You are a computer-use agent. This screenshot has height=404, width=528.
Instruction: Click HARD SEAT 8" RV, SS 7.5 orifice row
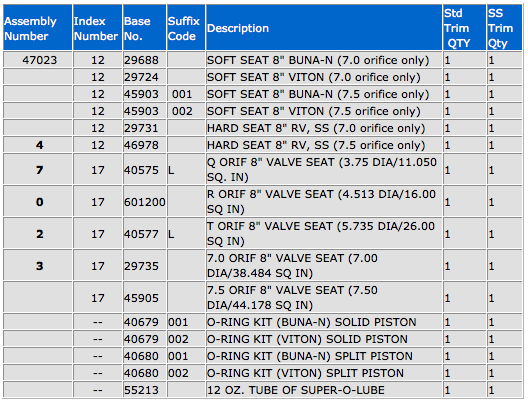(x=263, y=145)
